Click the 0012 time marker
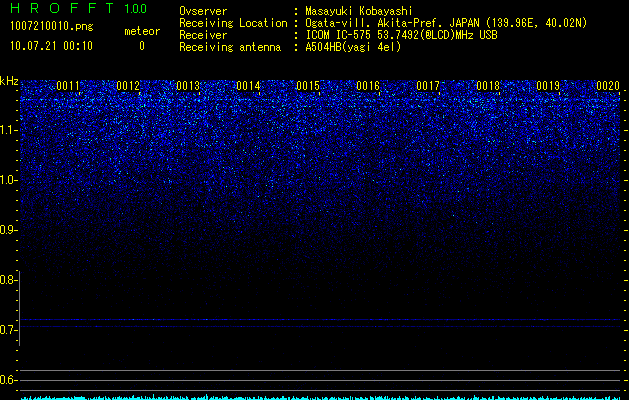This screenshot has height=400, width=629. [x=128, y=86]
